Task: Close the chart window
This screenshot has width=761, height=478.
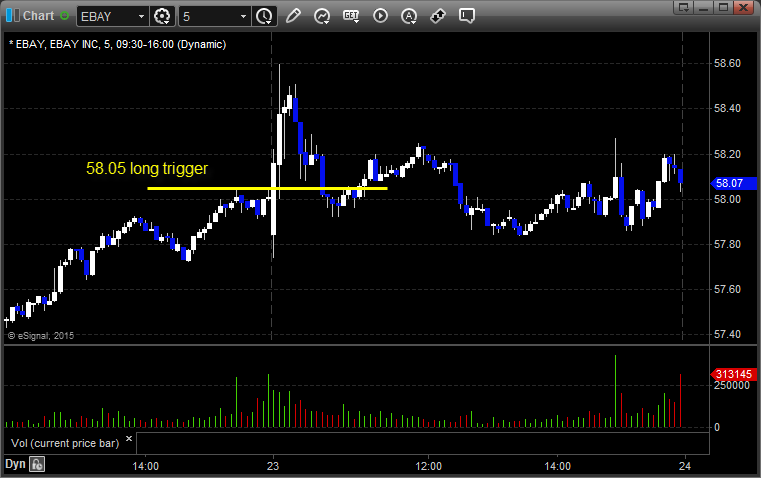Action: [x=743, y=7]
